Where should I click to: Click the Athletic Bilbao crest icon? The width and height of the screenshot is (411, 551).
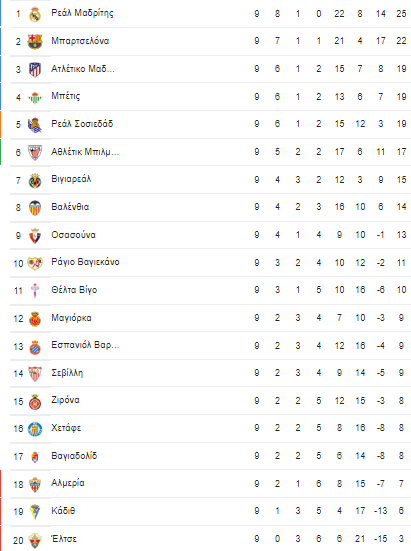tap(35, 153)
